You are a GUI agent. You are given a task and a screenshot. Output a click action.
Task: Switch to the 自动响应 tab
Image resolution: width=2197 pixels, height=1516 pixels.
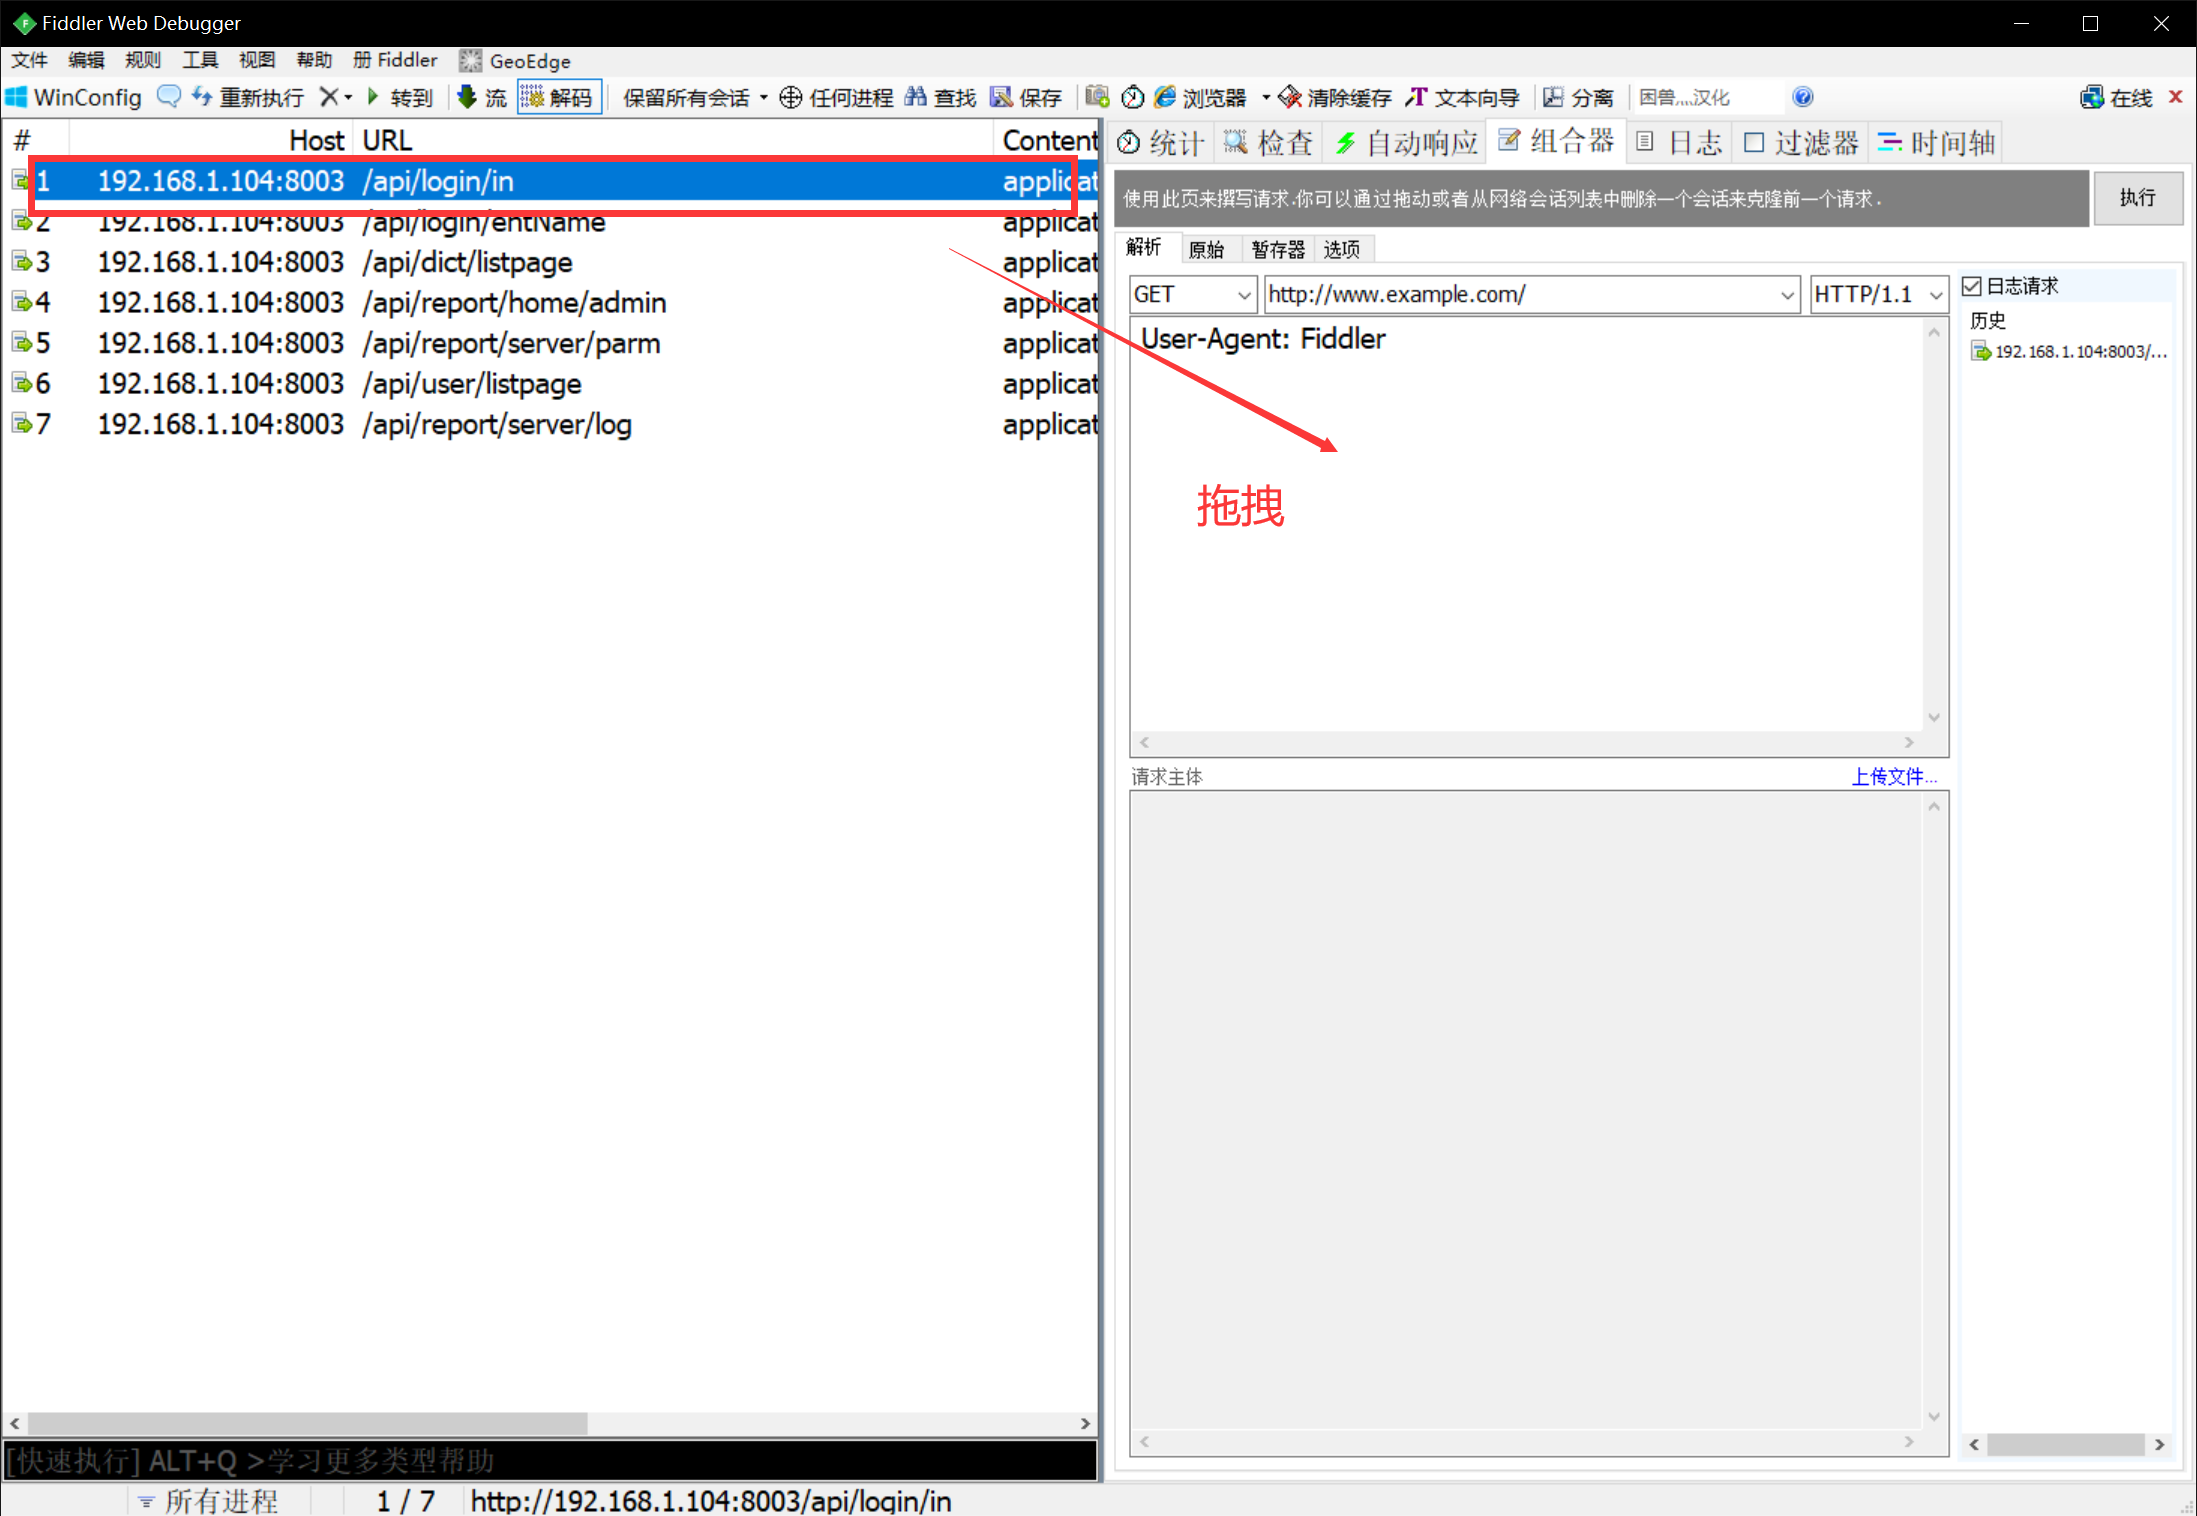(1406, 143)
